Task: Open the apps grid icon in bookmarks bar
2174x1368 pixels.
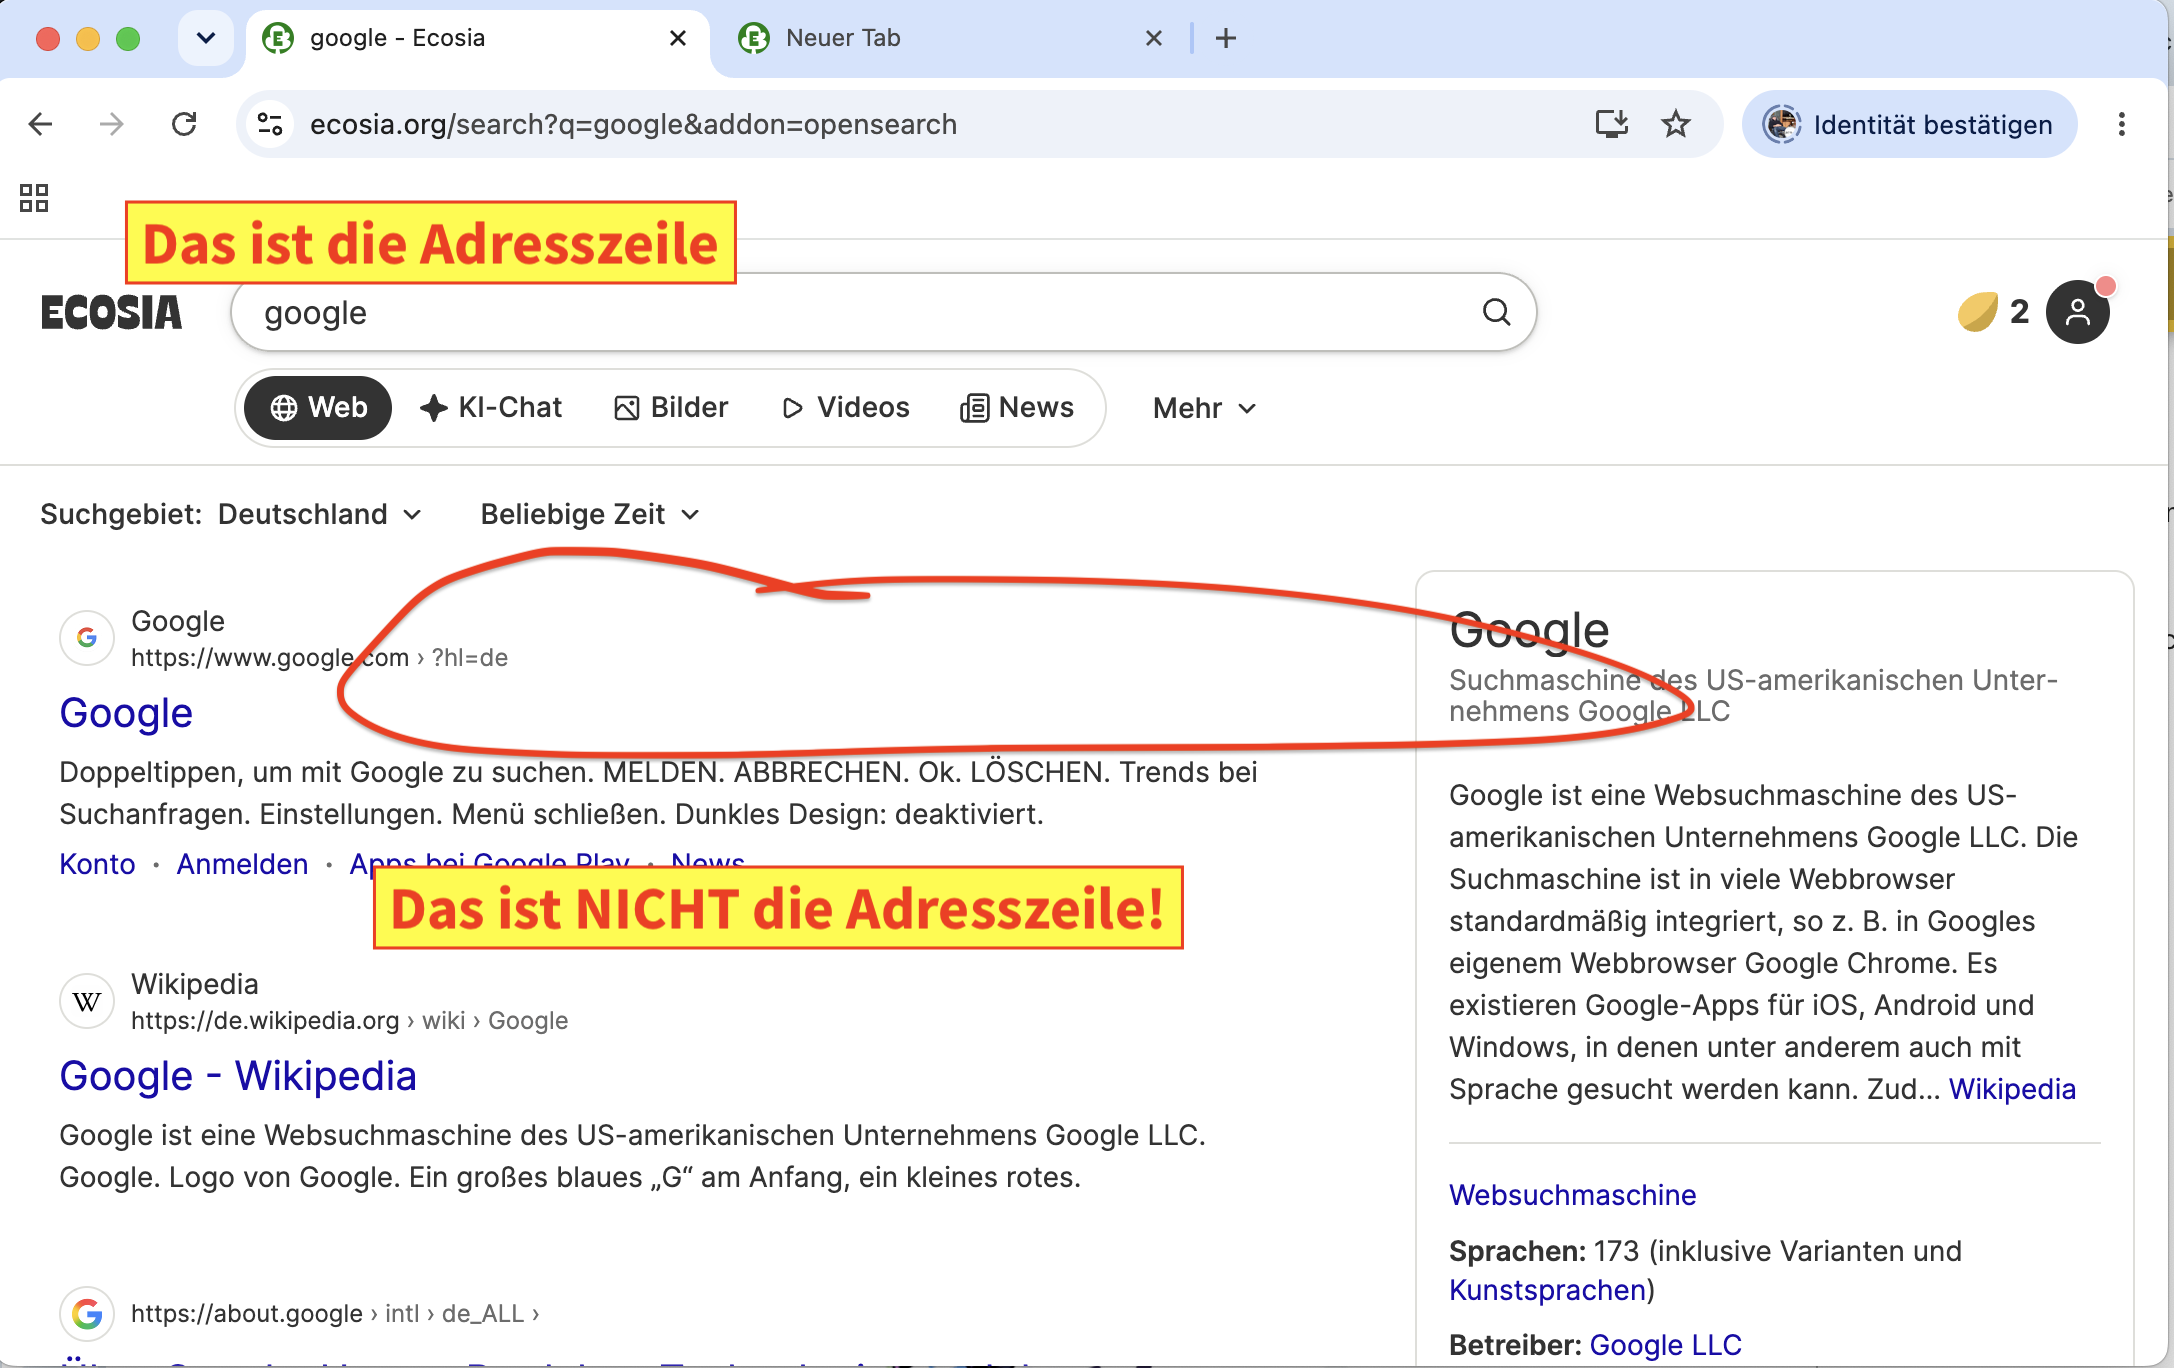Action: [x=34, y=198]
